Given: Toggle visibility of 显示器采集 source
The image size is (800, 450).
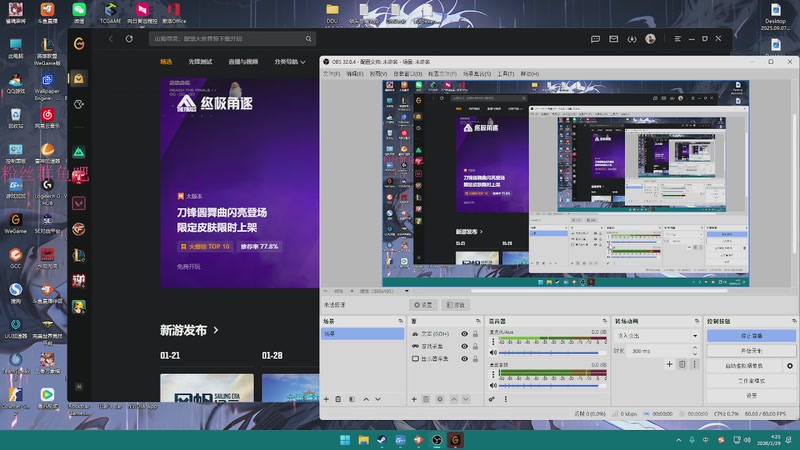Looking at the screenshot, I should 464,359.
